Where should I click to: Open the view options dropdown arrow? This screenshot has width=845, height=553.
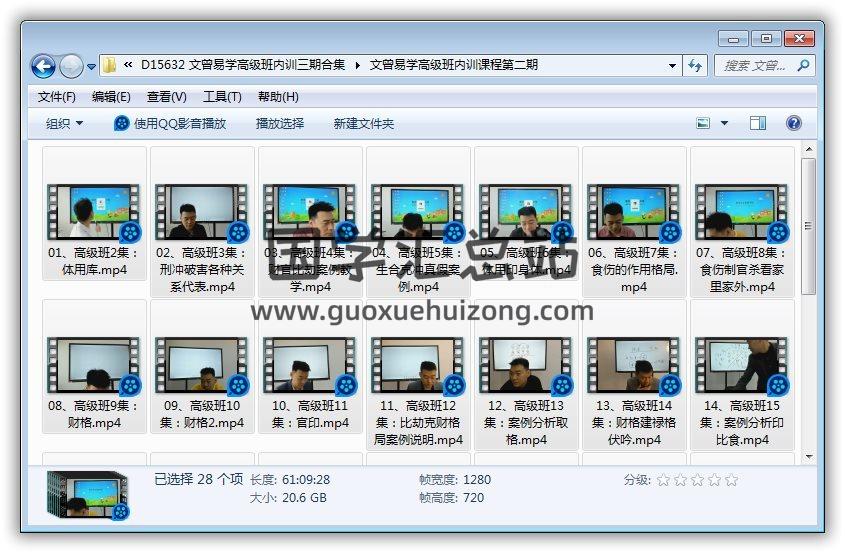click(724, 123)
